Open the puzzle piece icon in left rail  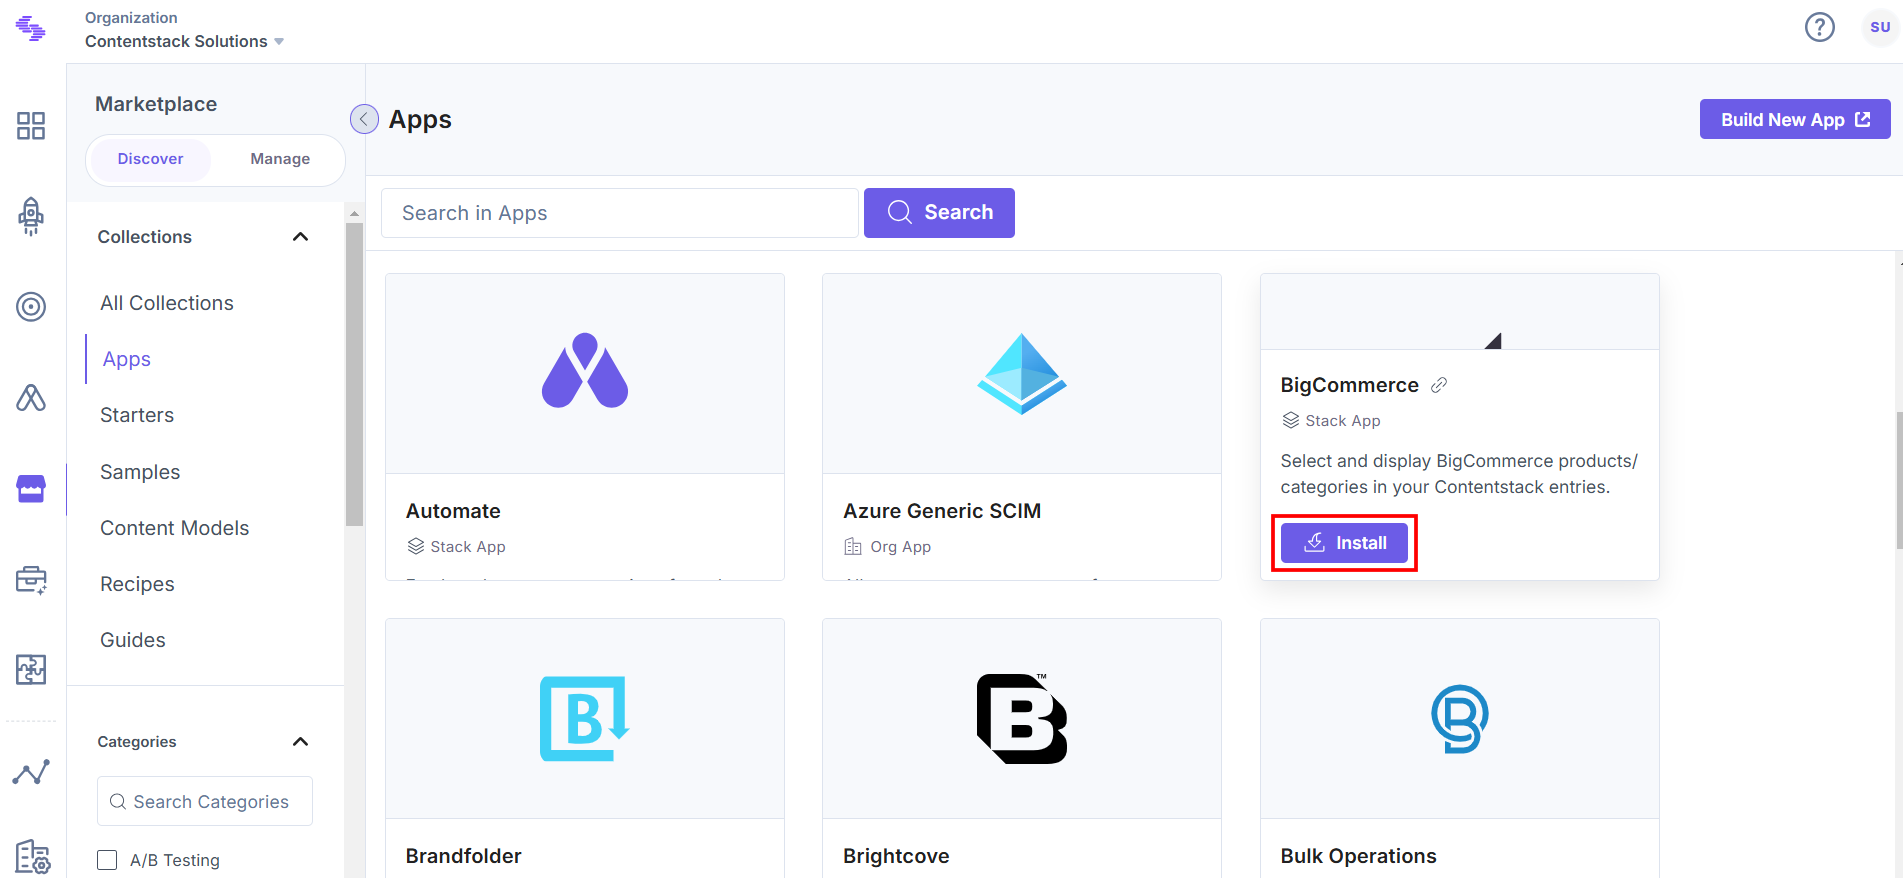31,669
